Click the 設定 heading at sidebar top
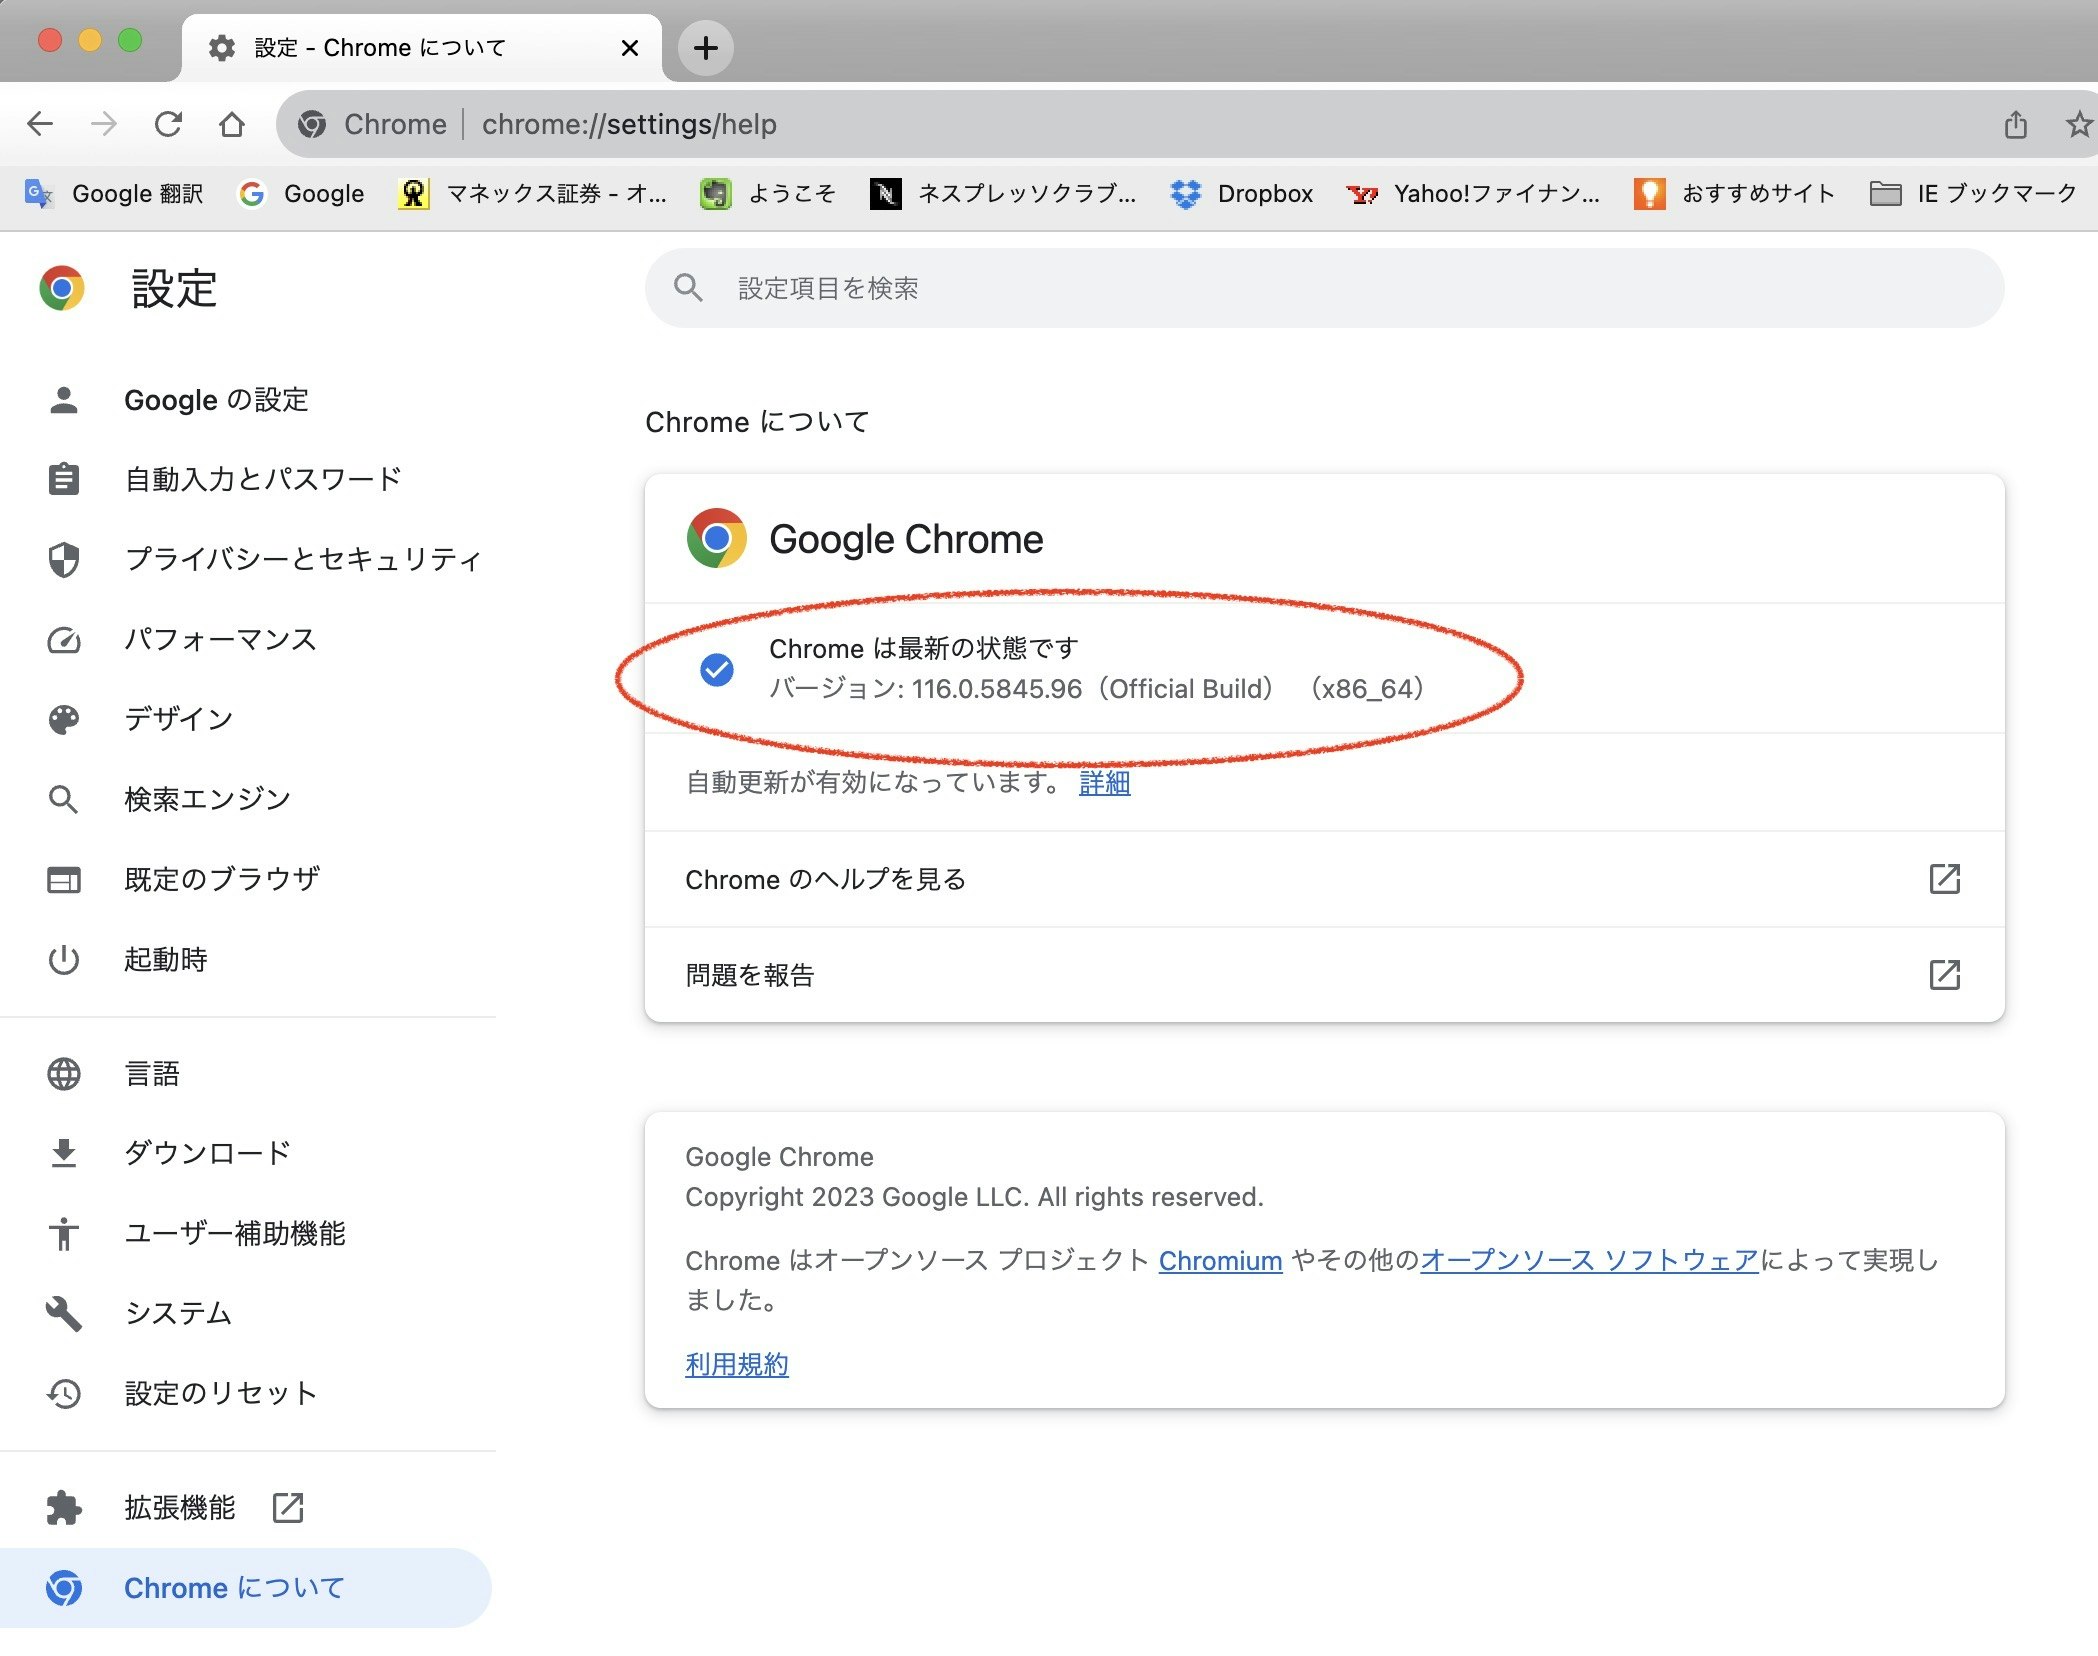This screenshot has width=2098, height=1656. coord(174,289)
